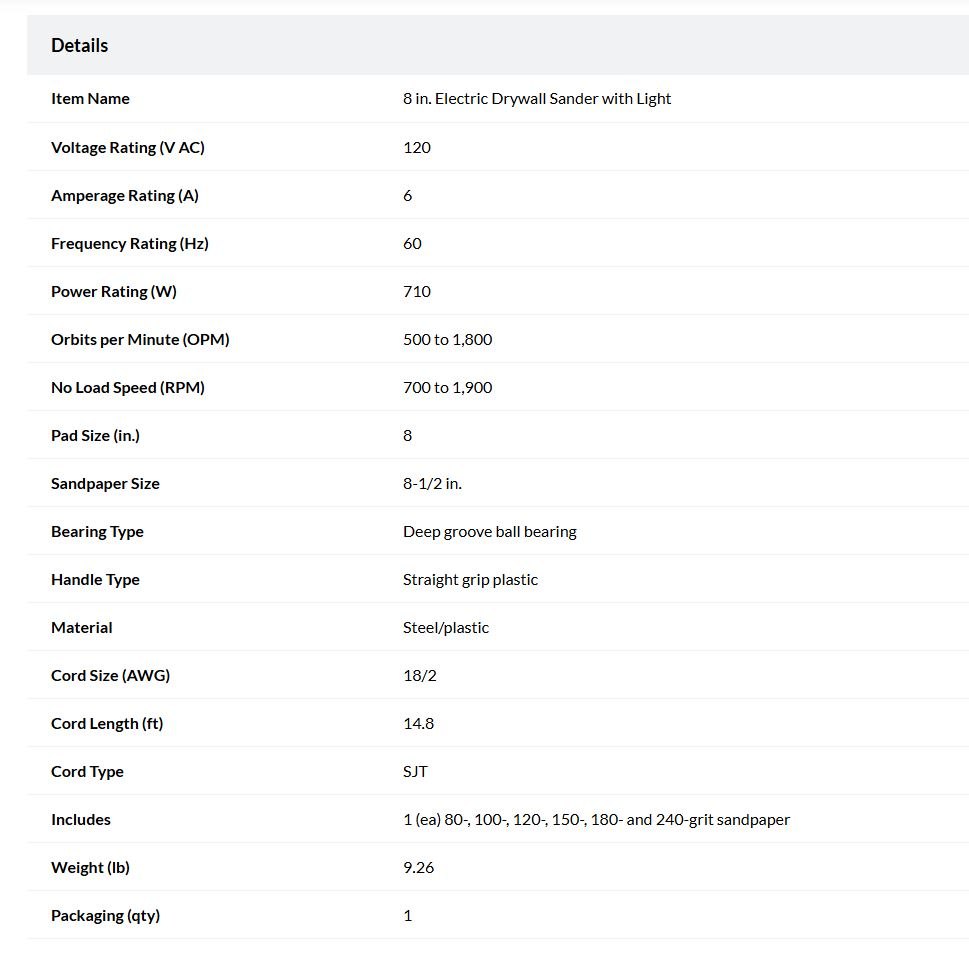Select the Frequency Rating (Hz) label
The image size is (969, 965).
(x=130, y=243)
